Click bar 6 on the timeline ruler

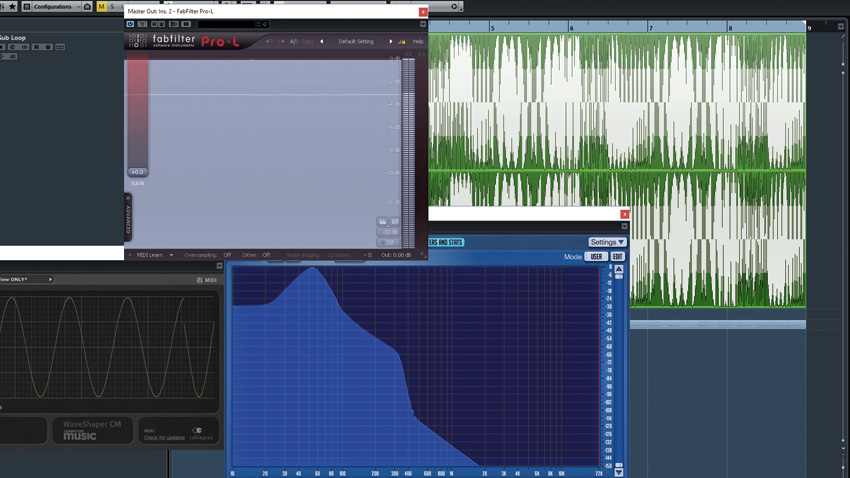571,28
